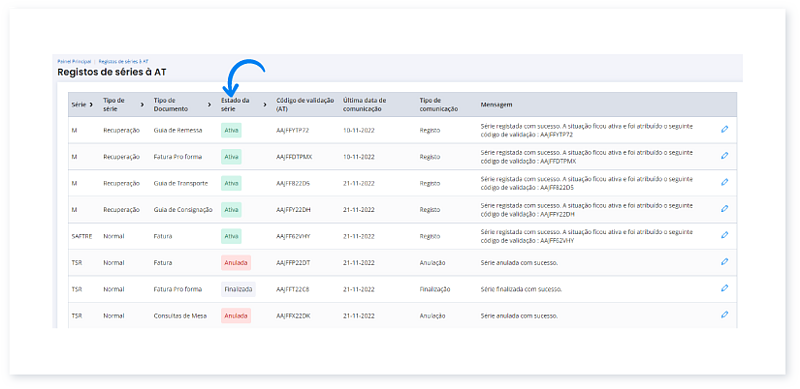Select the Última data de comunicação header

point(365,105)
